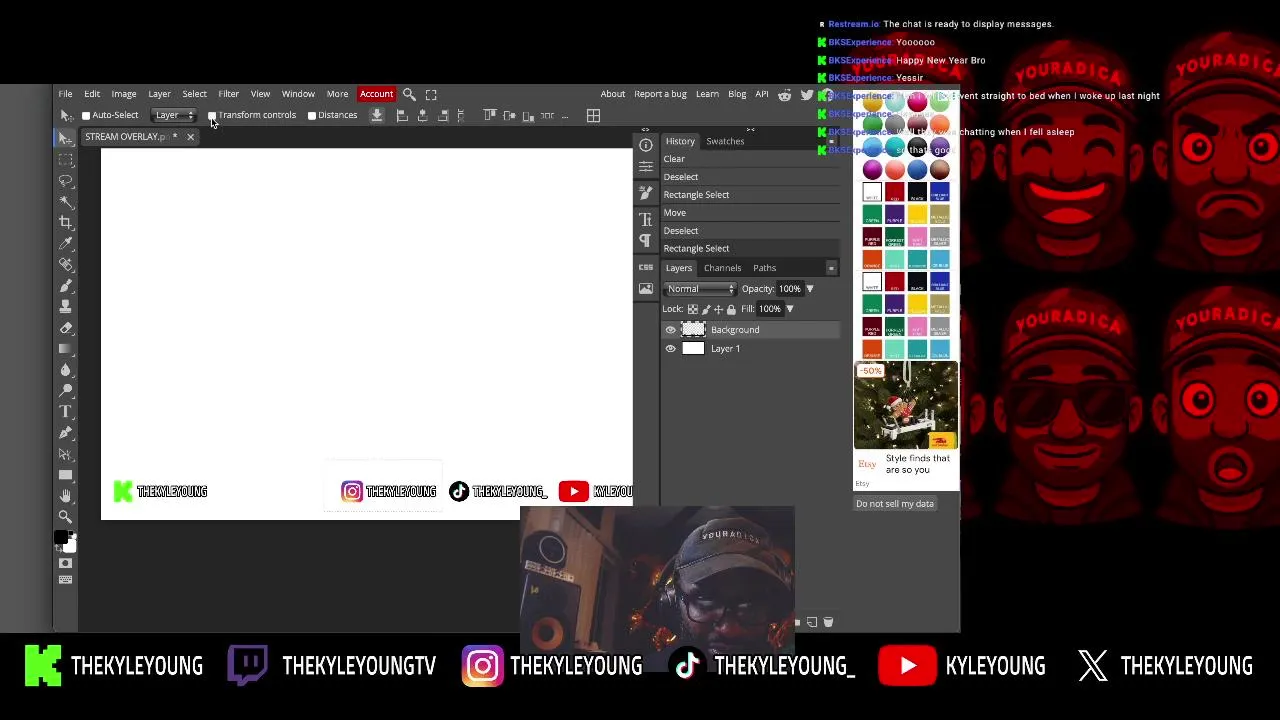Expand the Fill slider arrow

click(x=789, y=309)
